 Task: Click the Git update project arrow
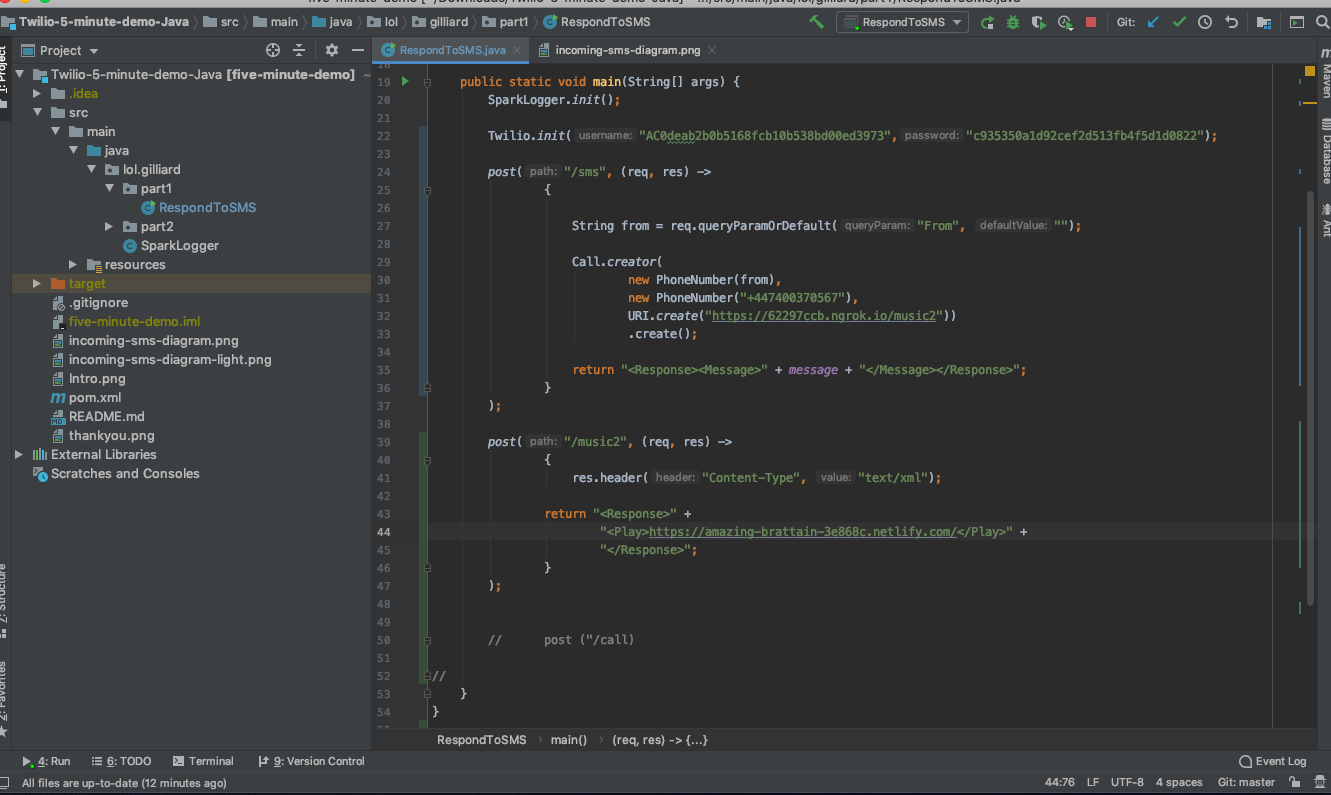[x=1154, y=22]
